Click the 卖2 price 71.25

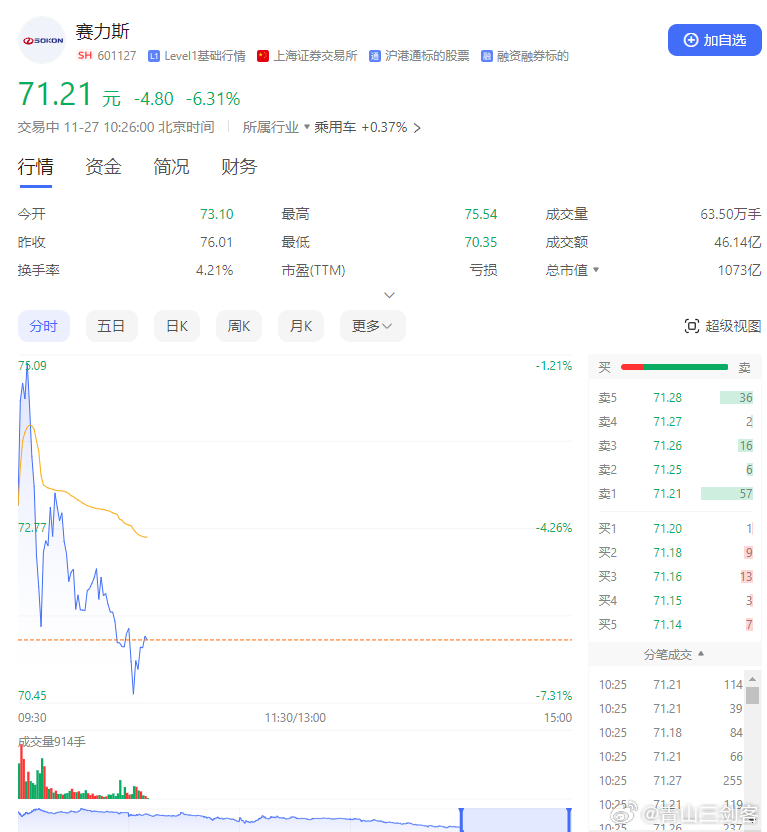click(x=667, y=470)
